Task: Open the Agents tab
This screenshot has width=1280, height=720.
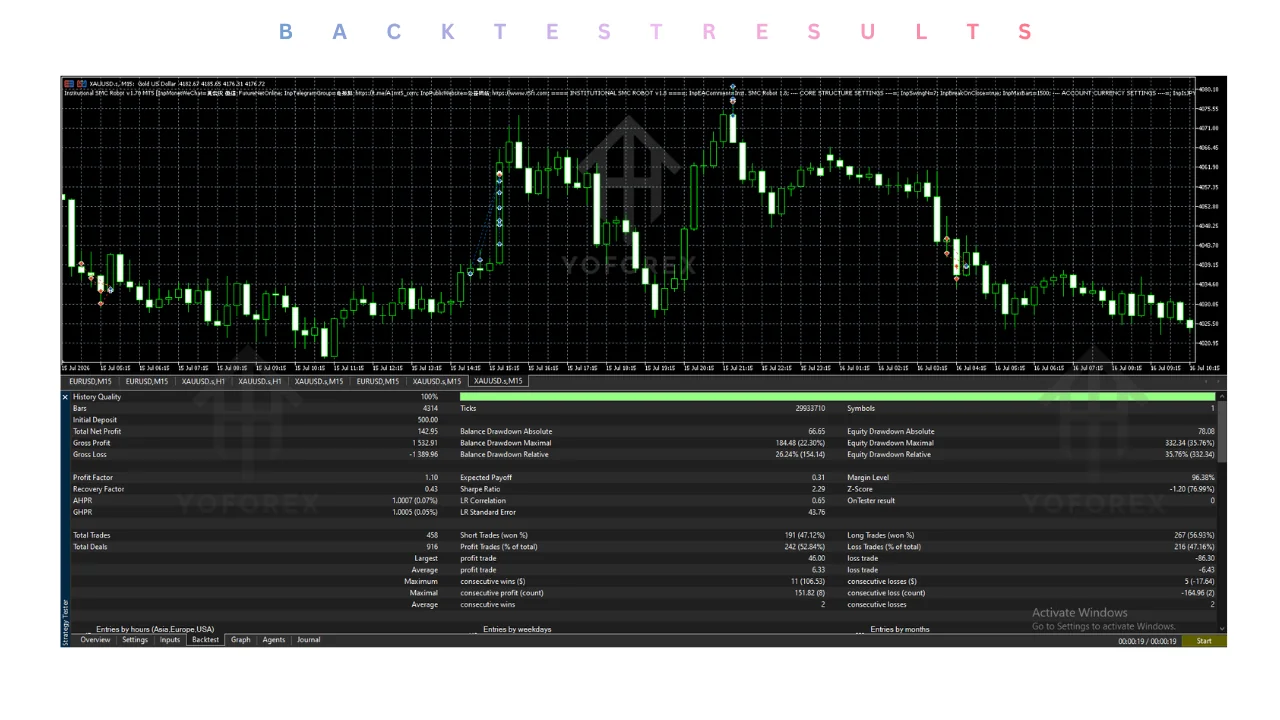Action: pyautogui.click(x=274, y=640)
